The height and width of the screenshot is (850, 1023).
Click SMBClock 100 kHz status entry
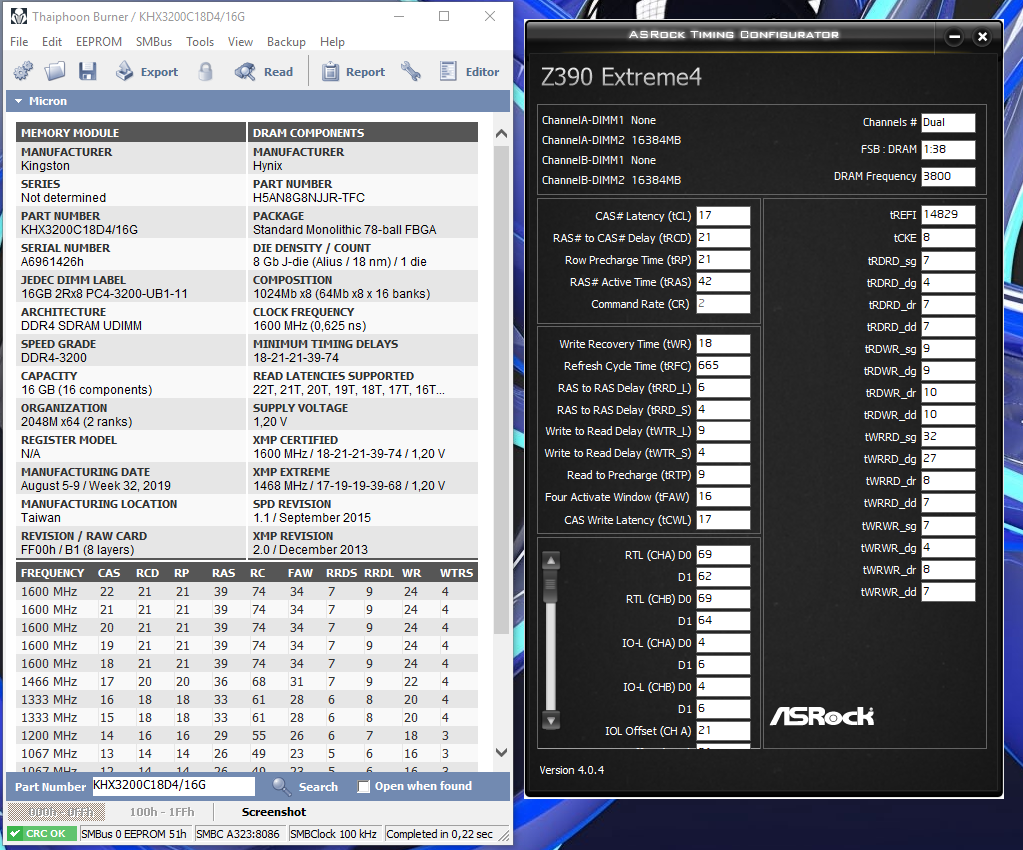tap(333, 834)
